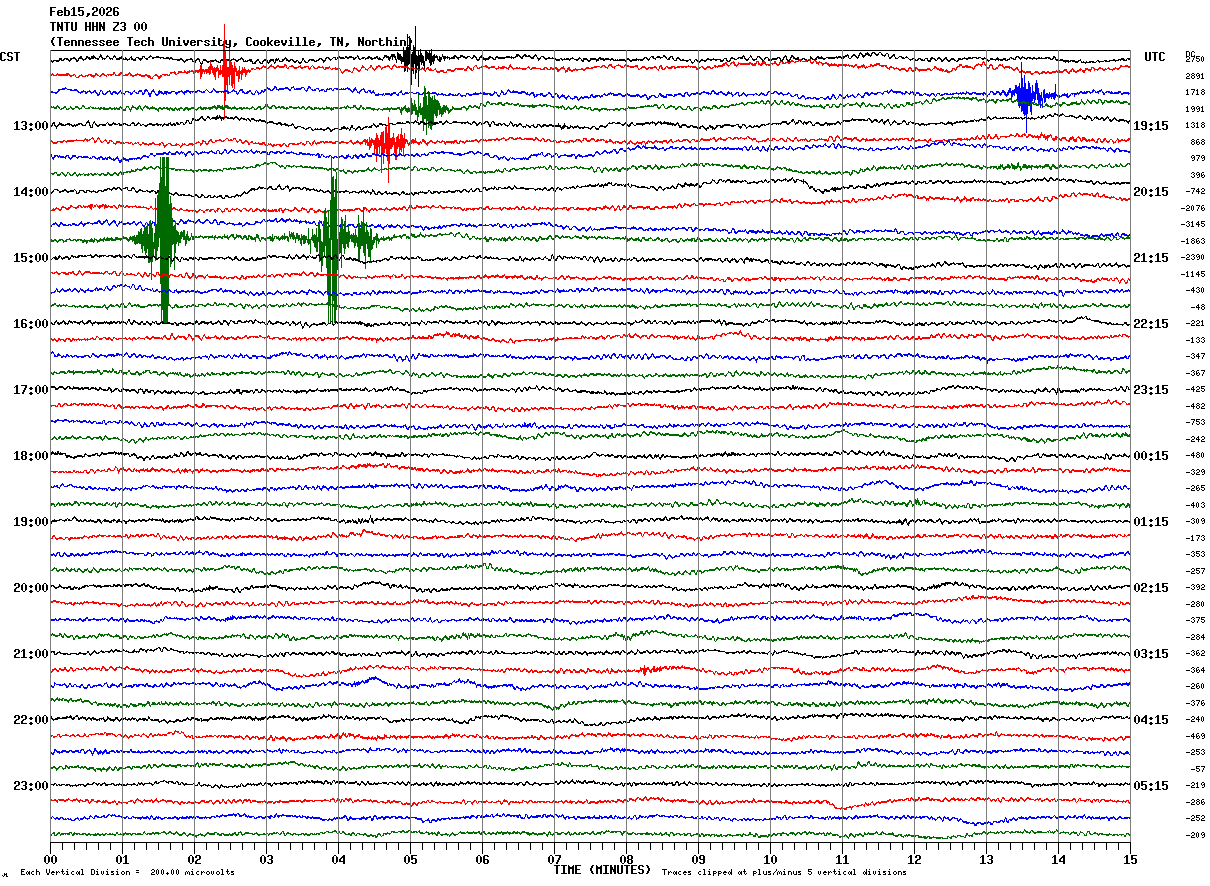Screen dimensions: 1210x886
Task: Click the minute 08 tick on the x-axis
Action: pos(626,859)
